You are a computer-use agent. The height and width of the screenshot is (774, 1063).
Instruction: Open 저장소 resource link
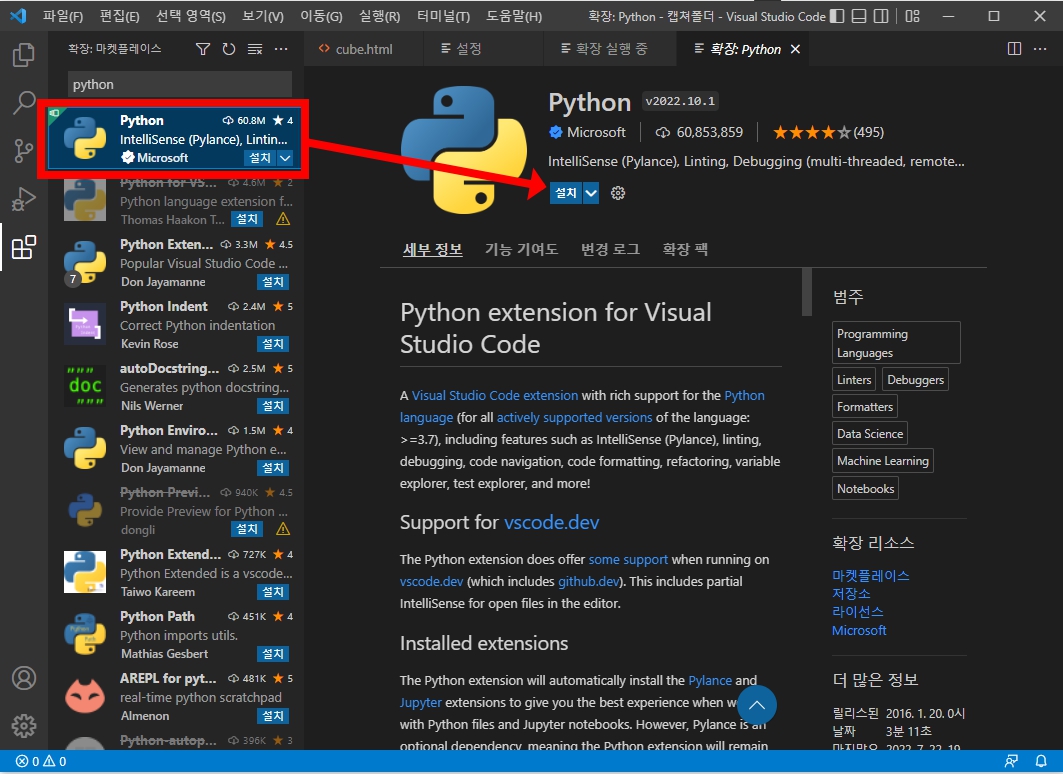click(851, 594)
